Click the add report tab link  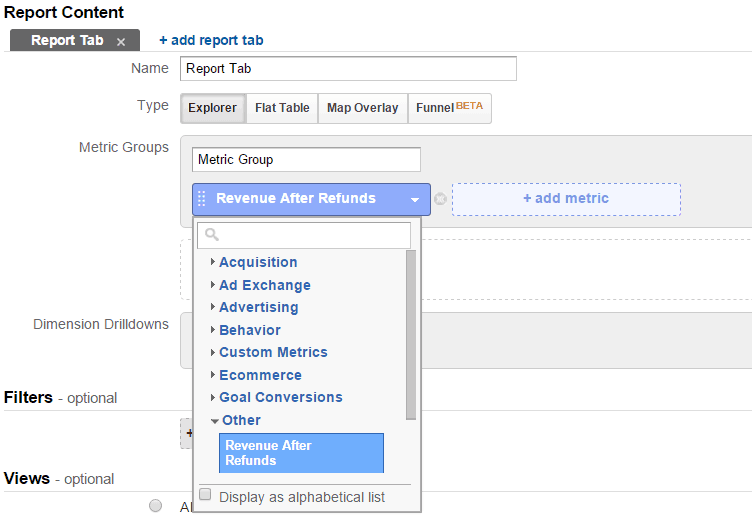(x=211, y=40)
